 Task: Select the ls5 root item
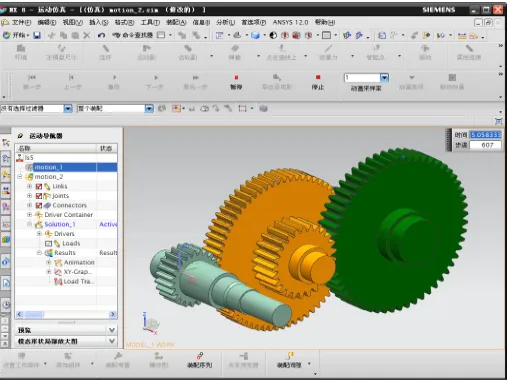pyautogui.click(x=29, y=158)
